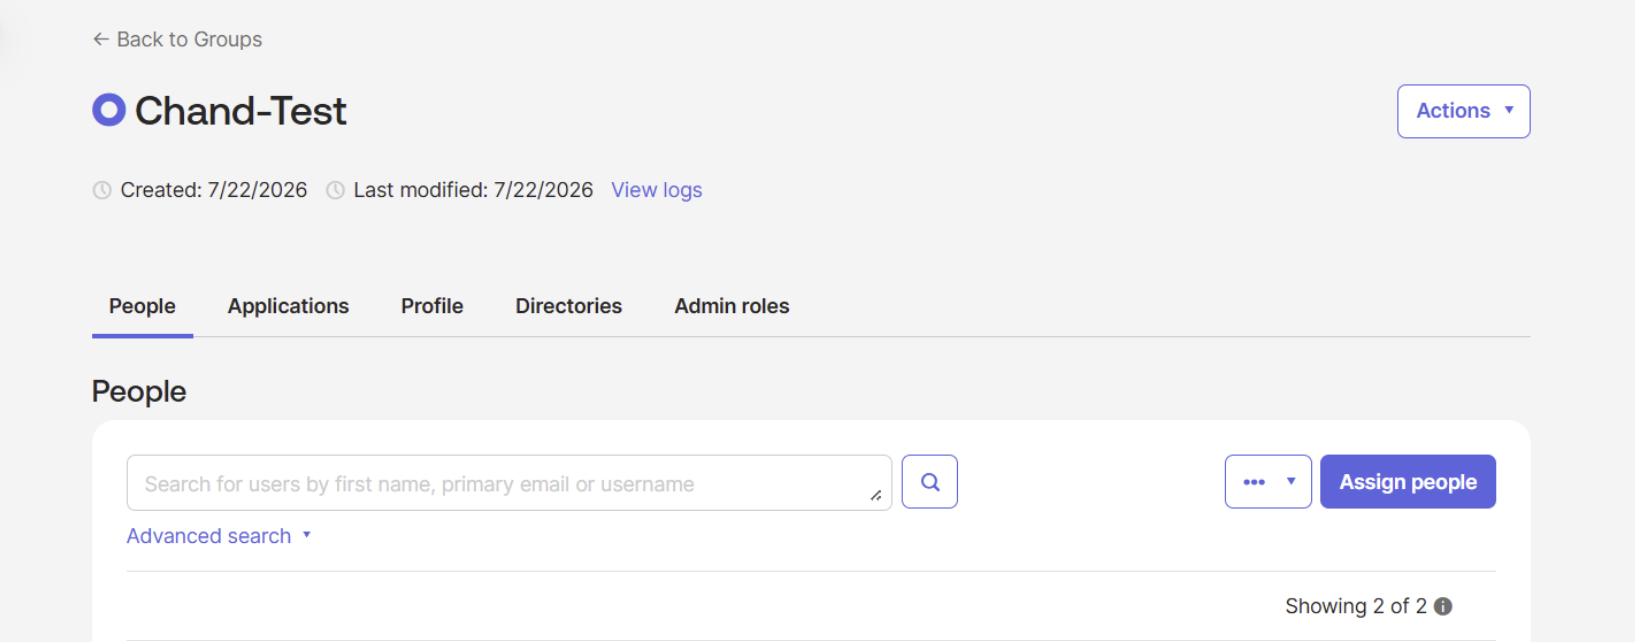Select the People tab
Screen dimensions: 1635x642
tap(142, 306)
